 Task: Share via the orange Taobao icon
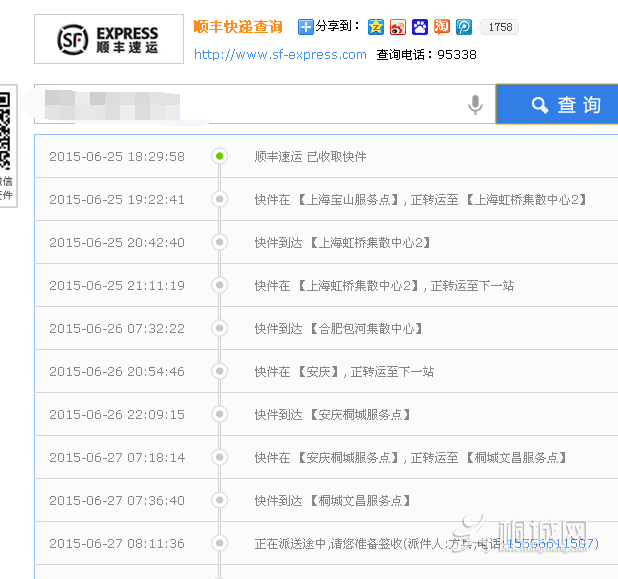[442, 27]
